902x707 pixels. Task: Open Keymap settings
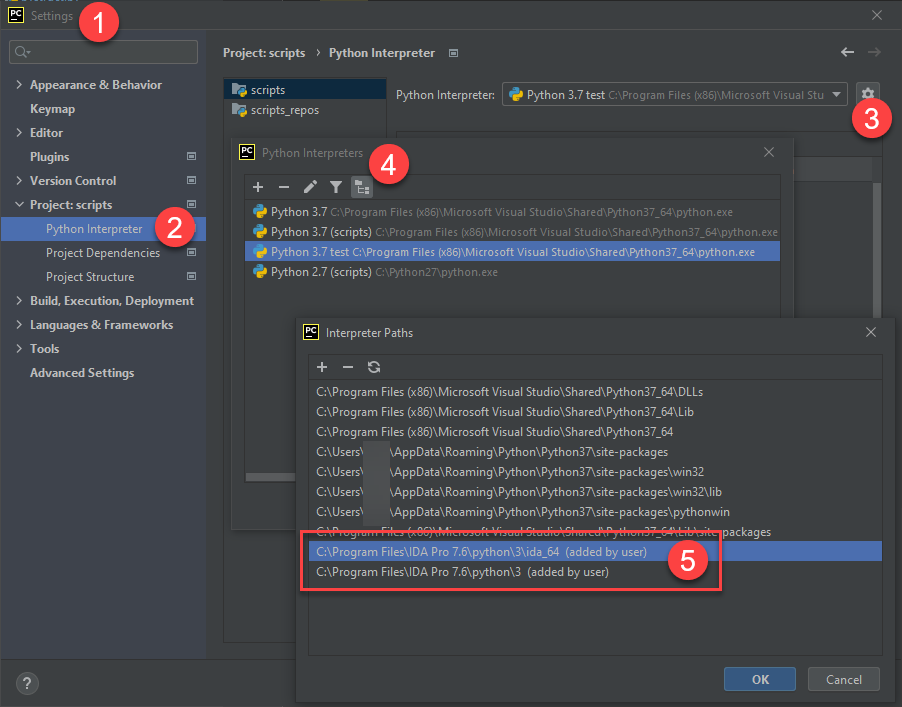coord(52,109)
